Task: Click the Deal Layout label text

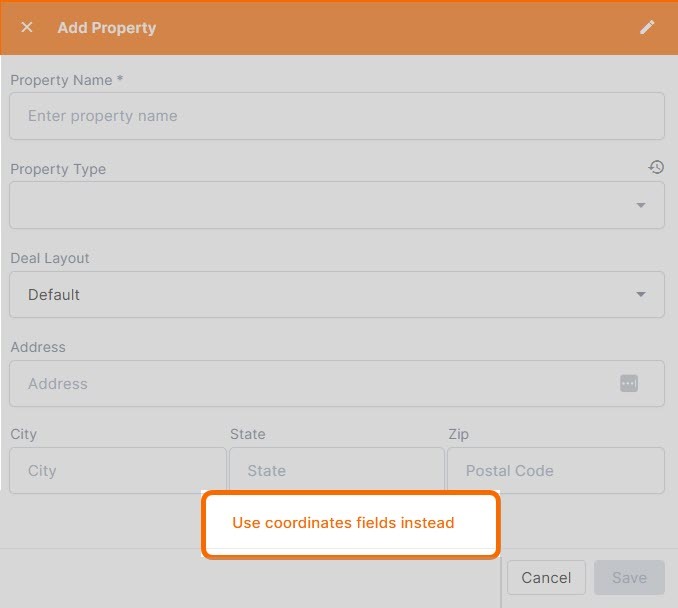Action: [x=50, y=258]
